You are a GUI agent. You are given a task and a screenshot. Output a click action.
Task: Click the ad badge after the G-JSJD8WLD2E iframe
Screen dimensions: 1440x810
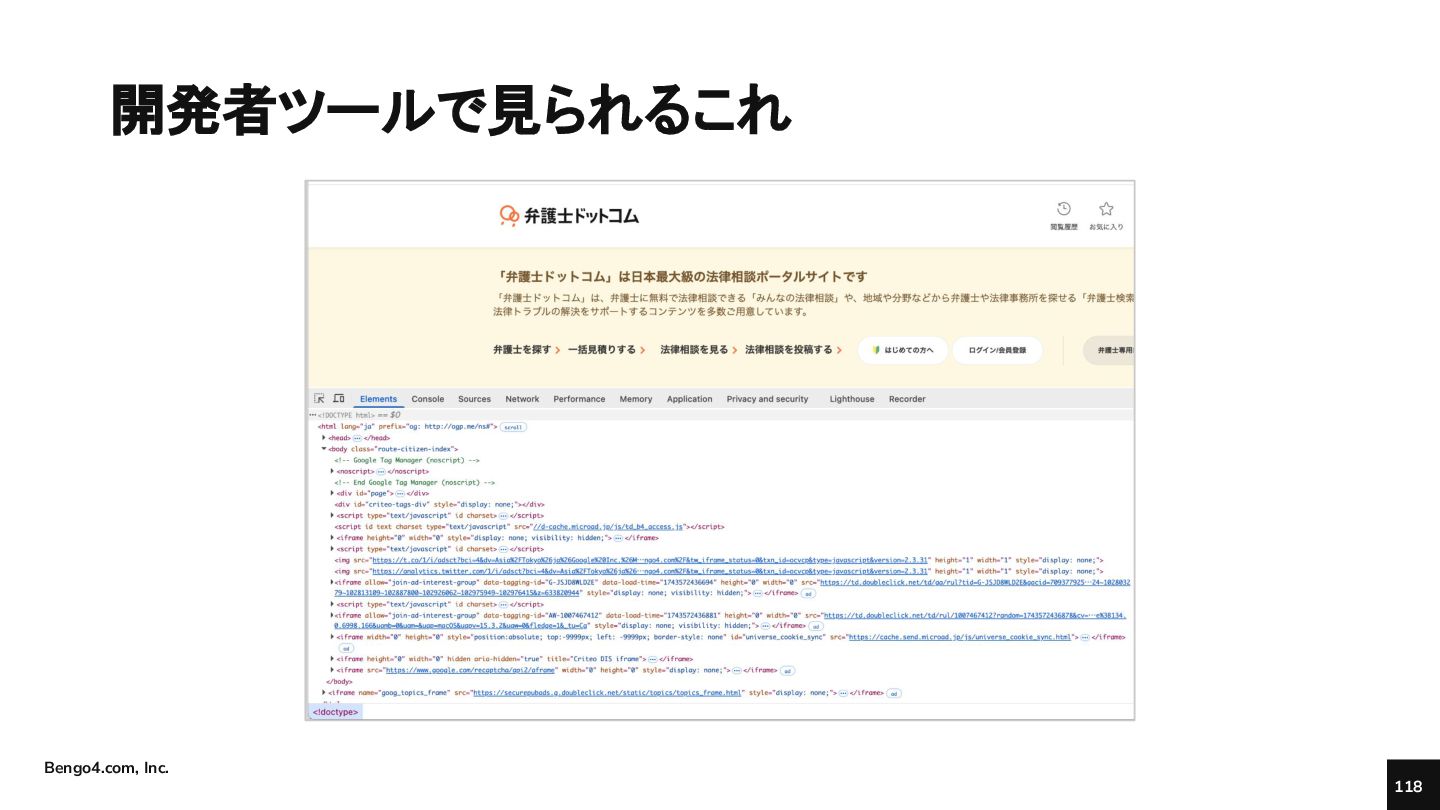[x=809, y=593]
